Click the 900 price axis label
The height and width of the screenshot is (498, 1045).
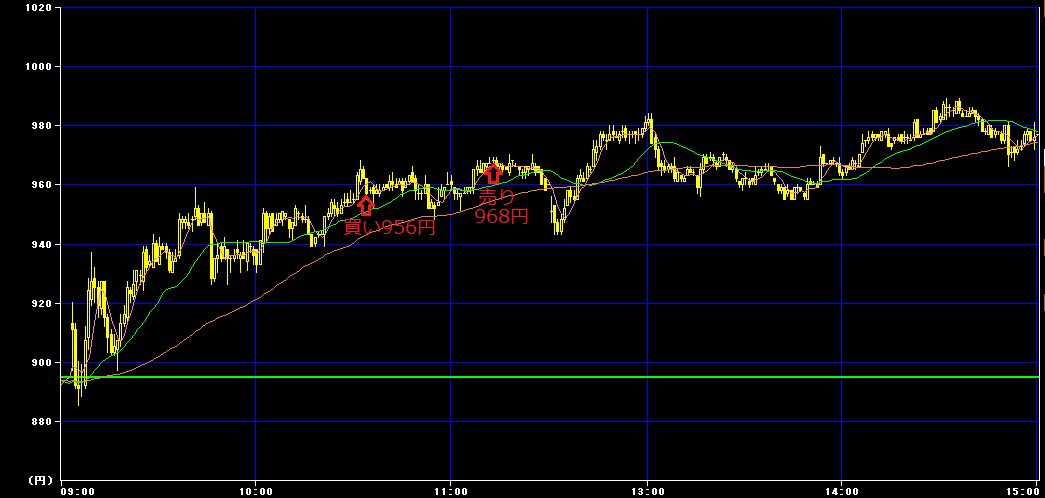click(x=43, y=363)
